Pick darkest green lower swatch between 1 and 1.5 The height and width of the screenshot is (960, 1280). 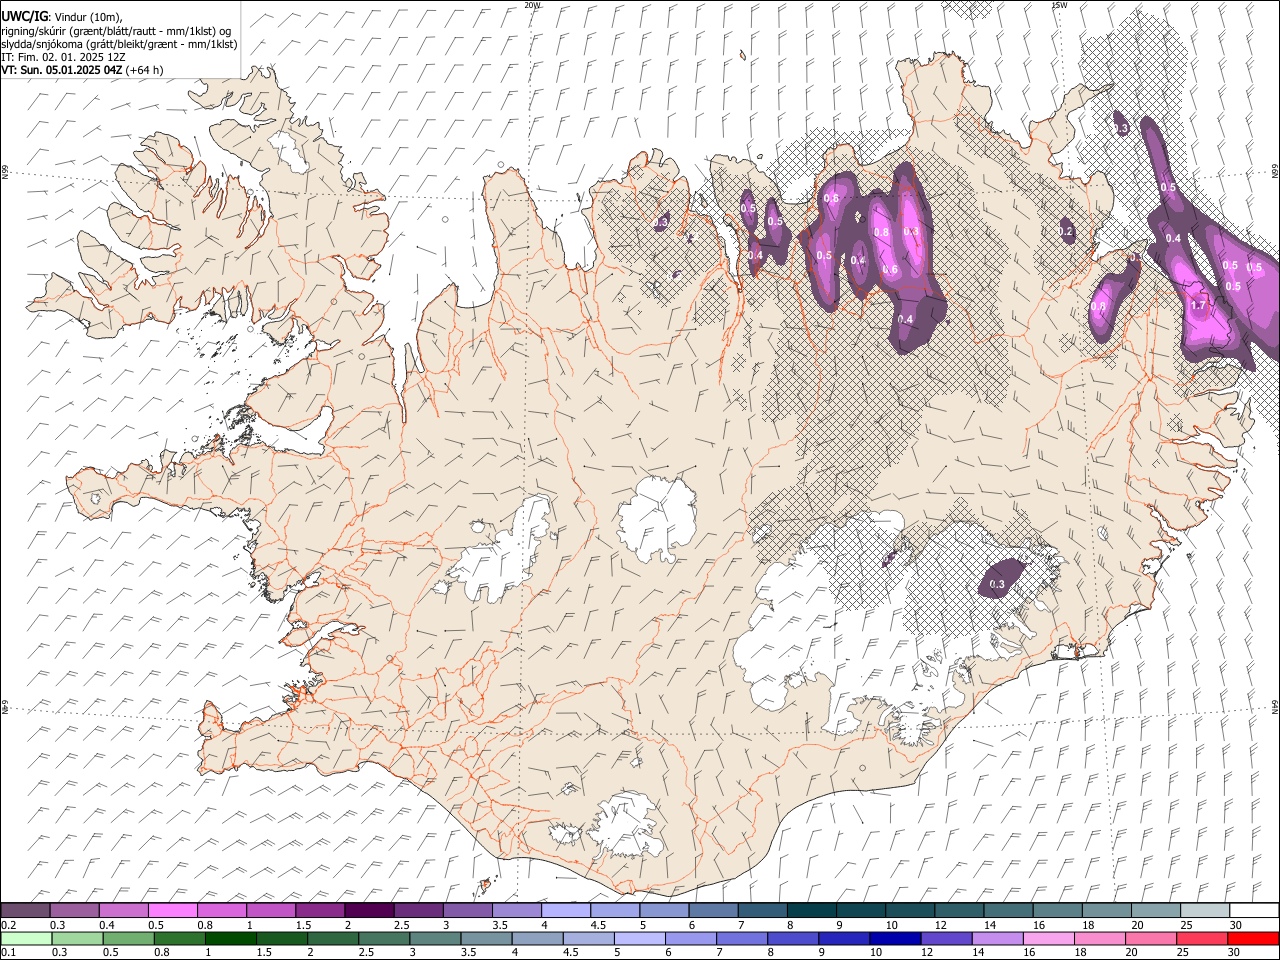[x=230, y=938]
